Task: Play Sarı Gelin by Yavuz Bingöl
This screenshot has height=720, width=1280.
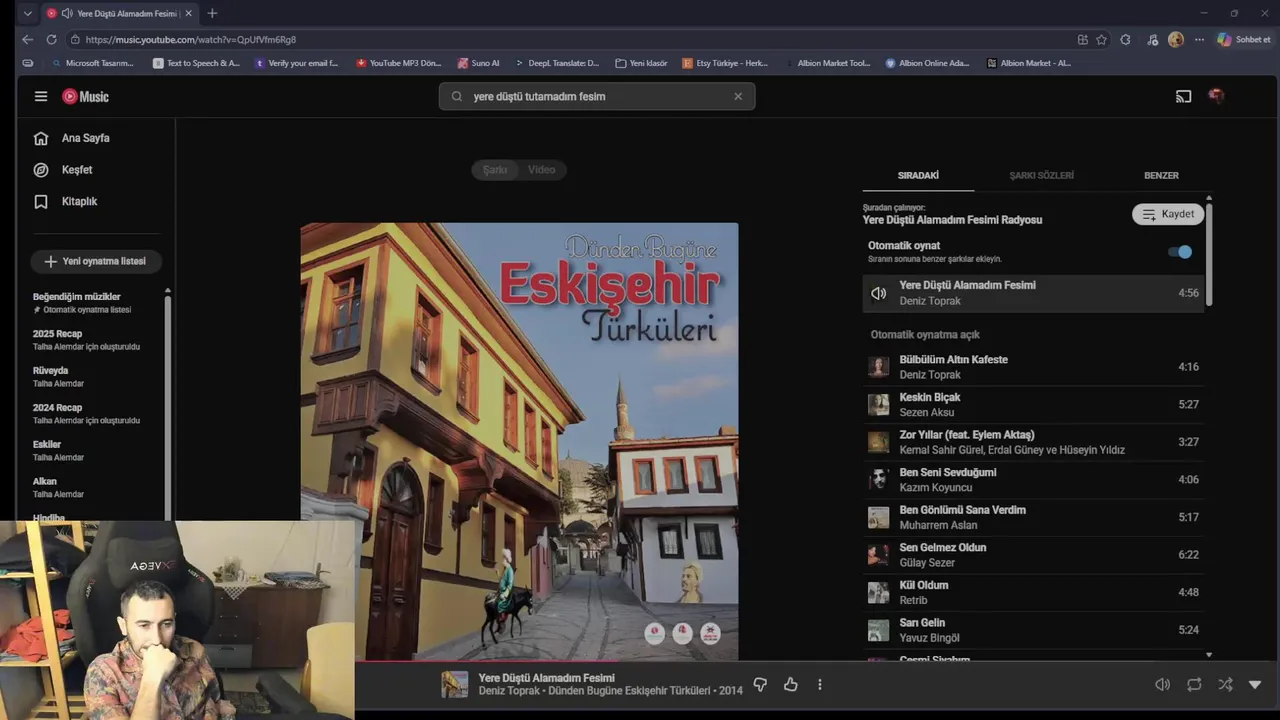Action: coord(1033,630)
